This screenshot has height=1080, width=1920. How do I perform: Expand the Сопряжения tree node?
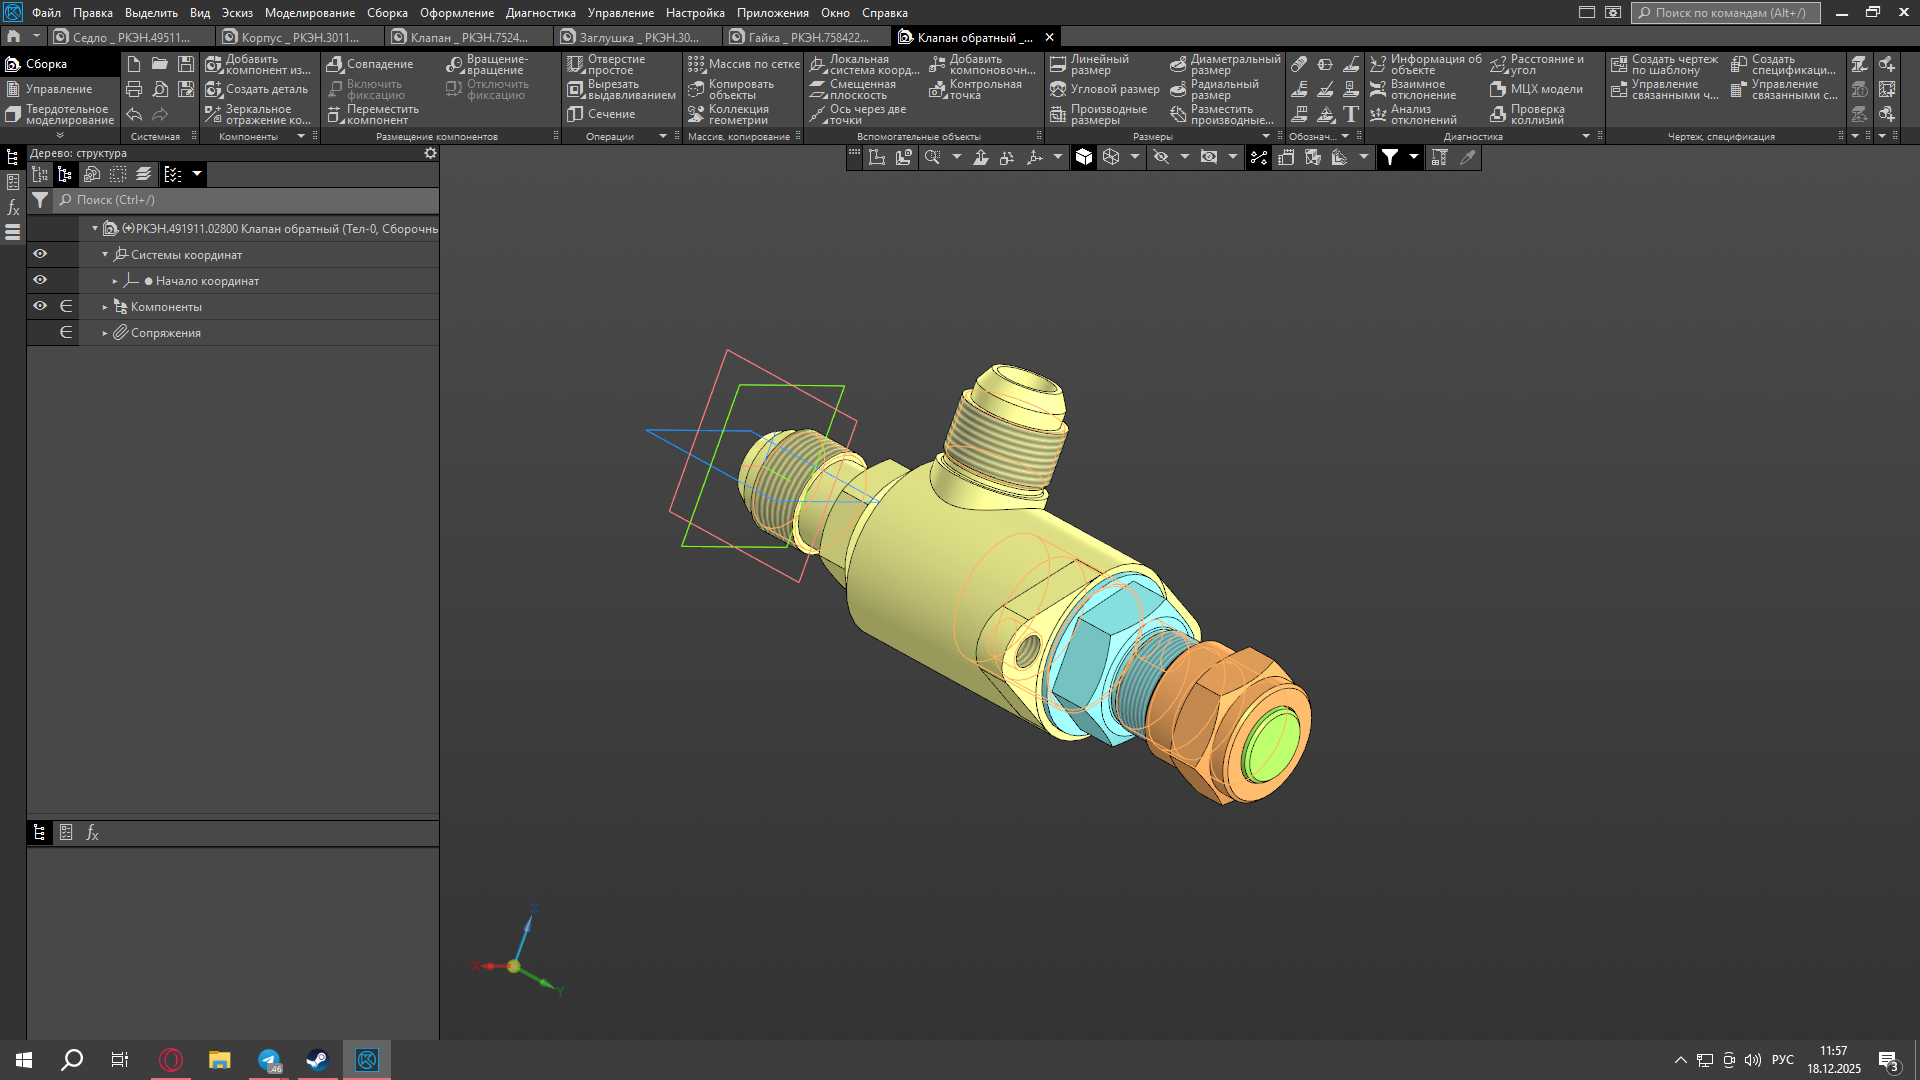(x=105, y=333)
